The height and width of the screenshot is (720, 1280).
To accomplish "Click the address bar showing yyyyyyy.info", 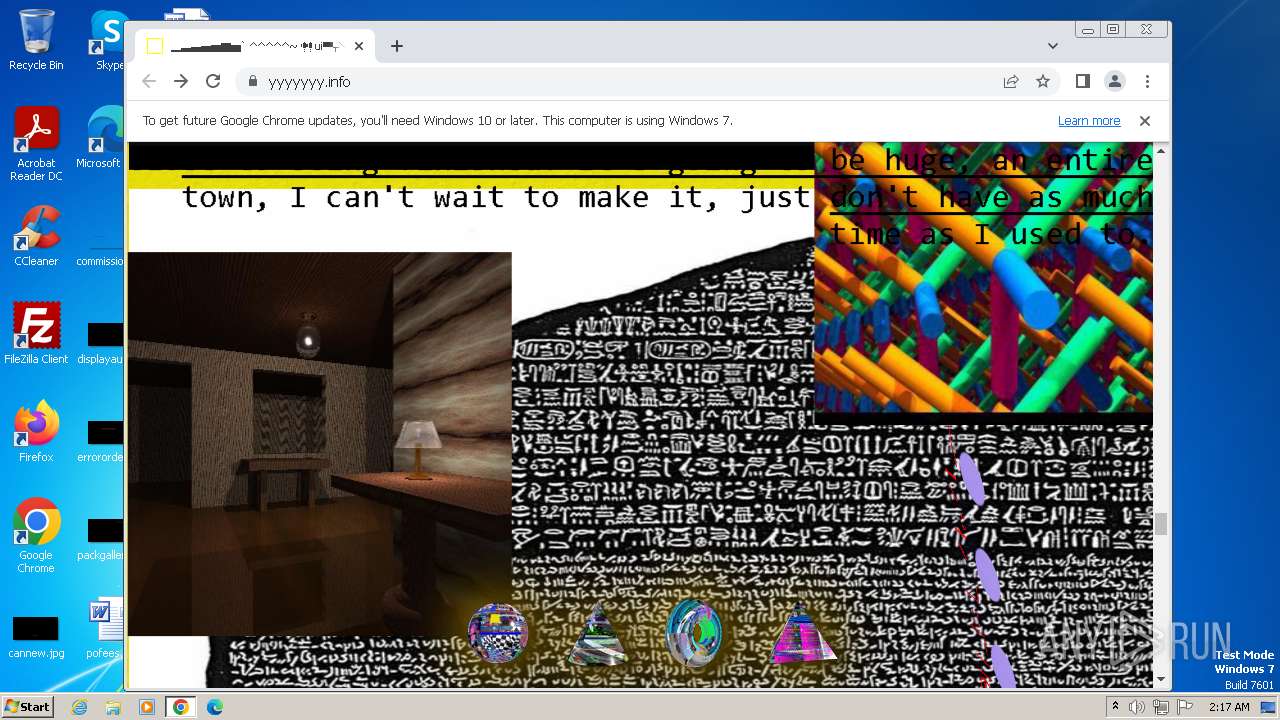I will (648, 82).
